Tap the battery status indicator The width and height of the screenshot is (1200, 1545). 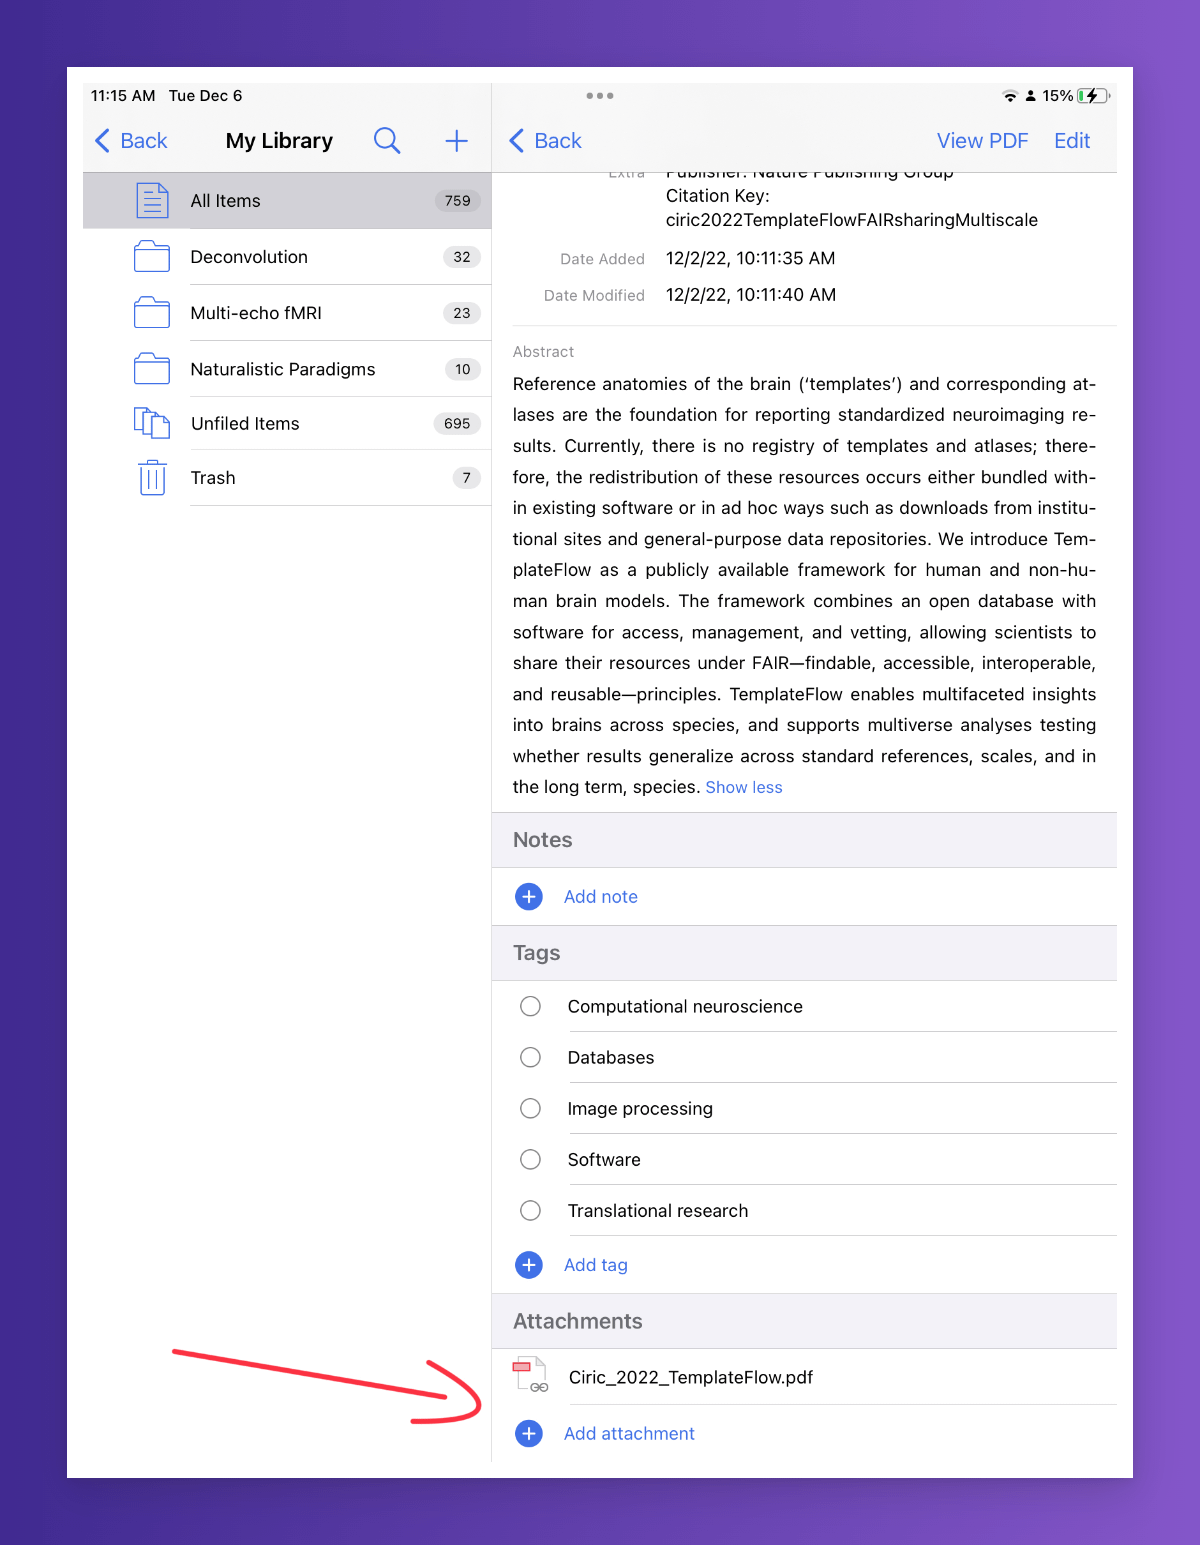(1092, 96)
